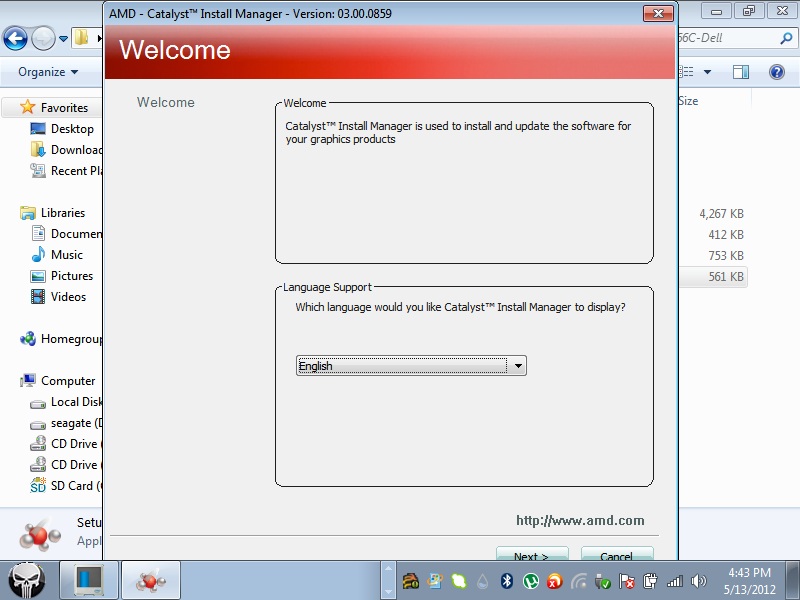Close the Catalyst Install Manager window
Screen dimensions: 800x600
coord(658,13)
